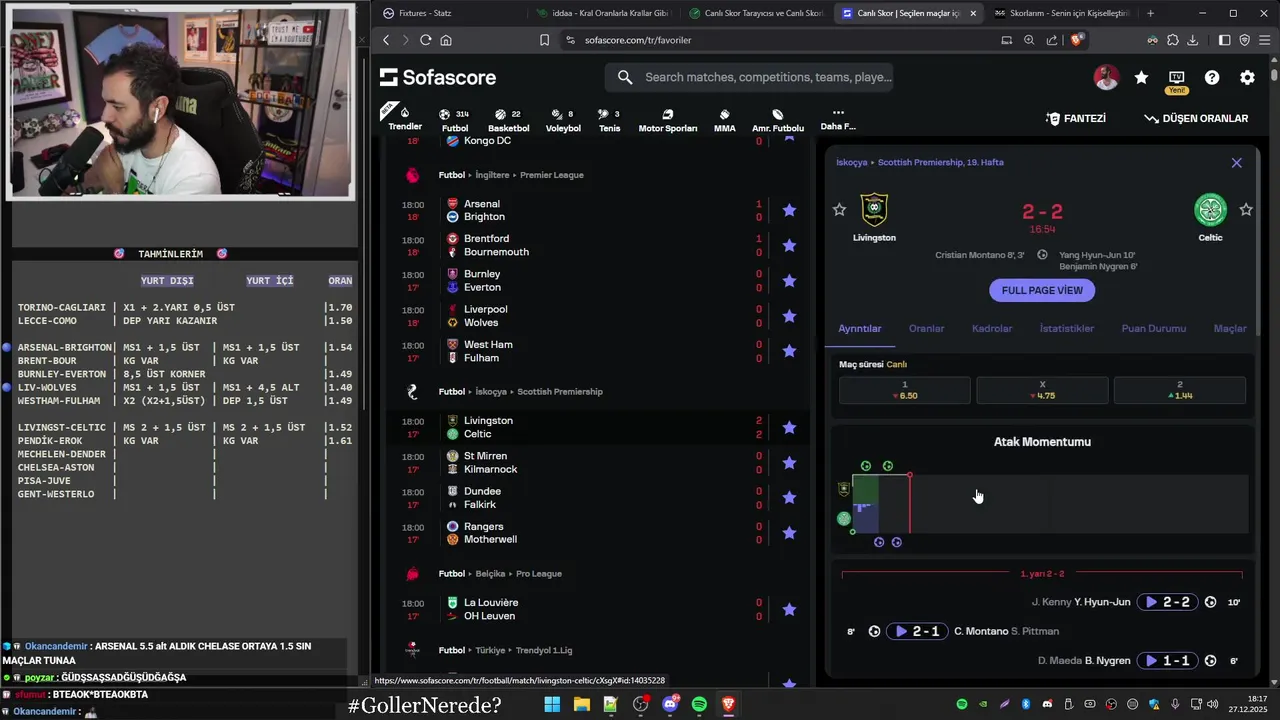
Task: Expand the Daha Fazla sports menu
Action: (x=838, y=119)
